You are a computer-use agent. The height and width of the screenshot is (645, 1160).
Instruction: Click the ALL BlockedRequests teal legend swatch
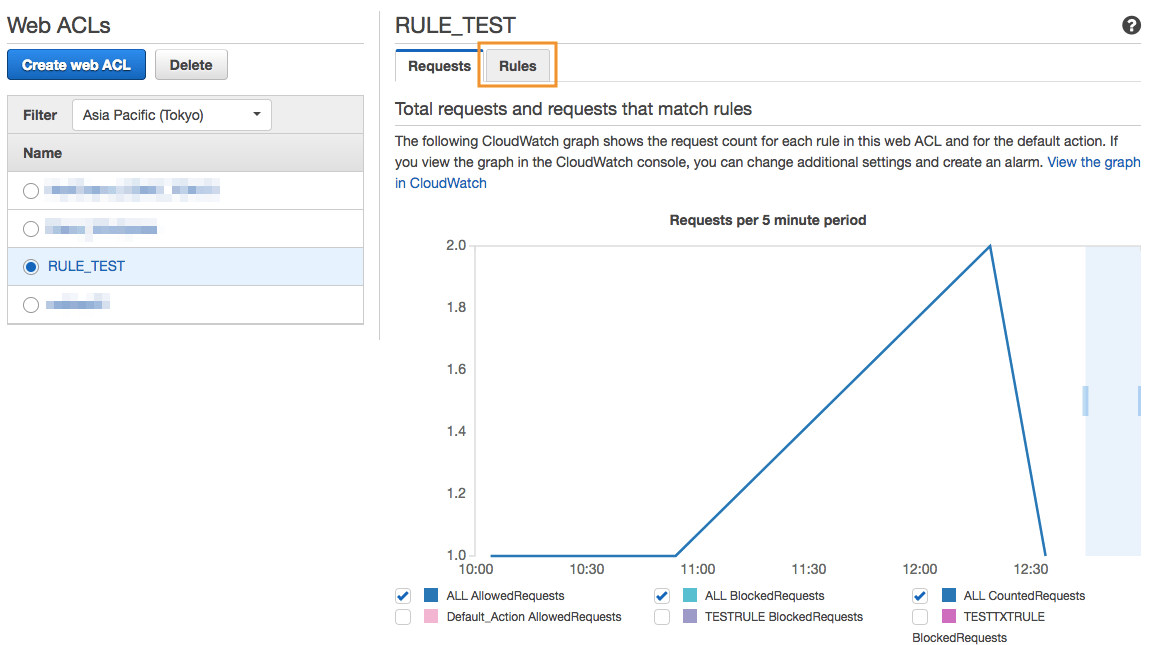690,596
